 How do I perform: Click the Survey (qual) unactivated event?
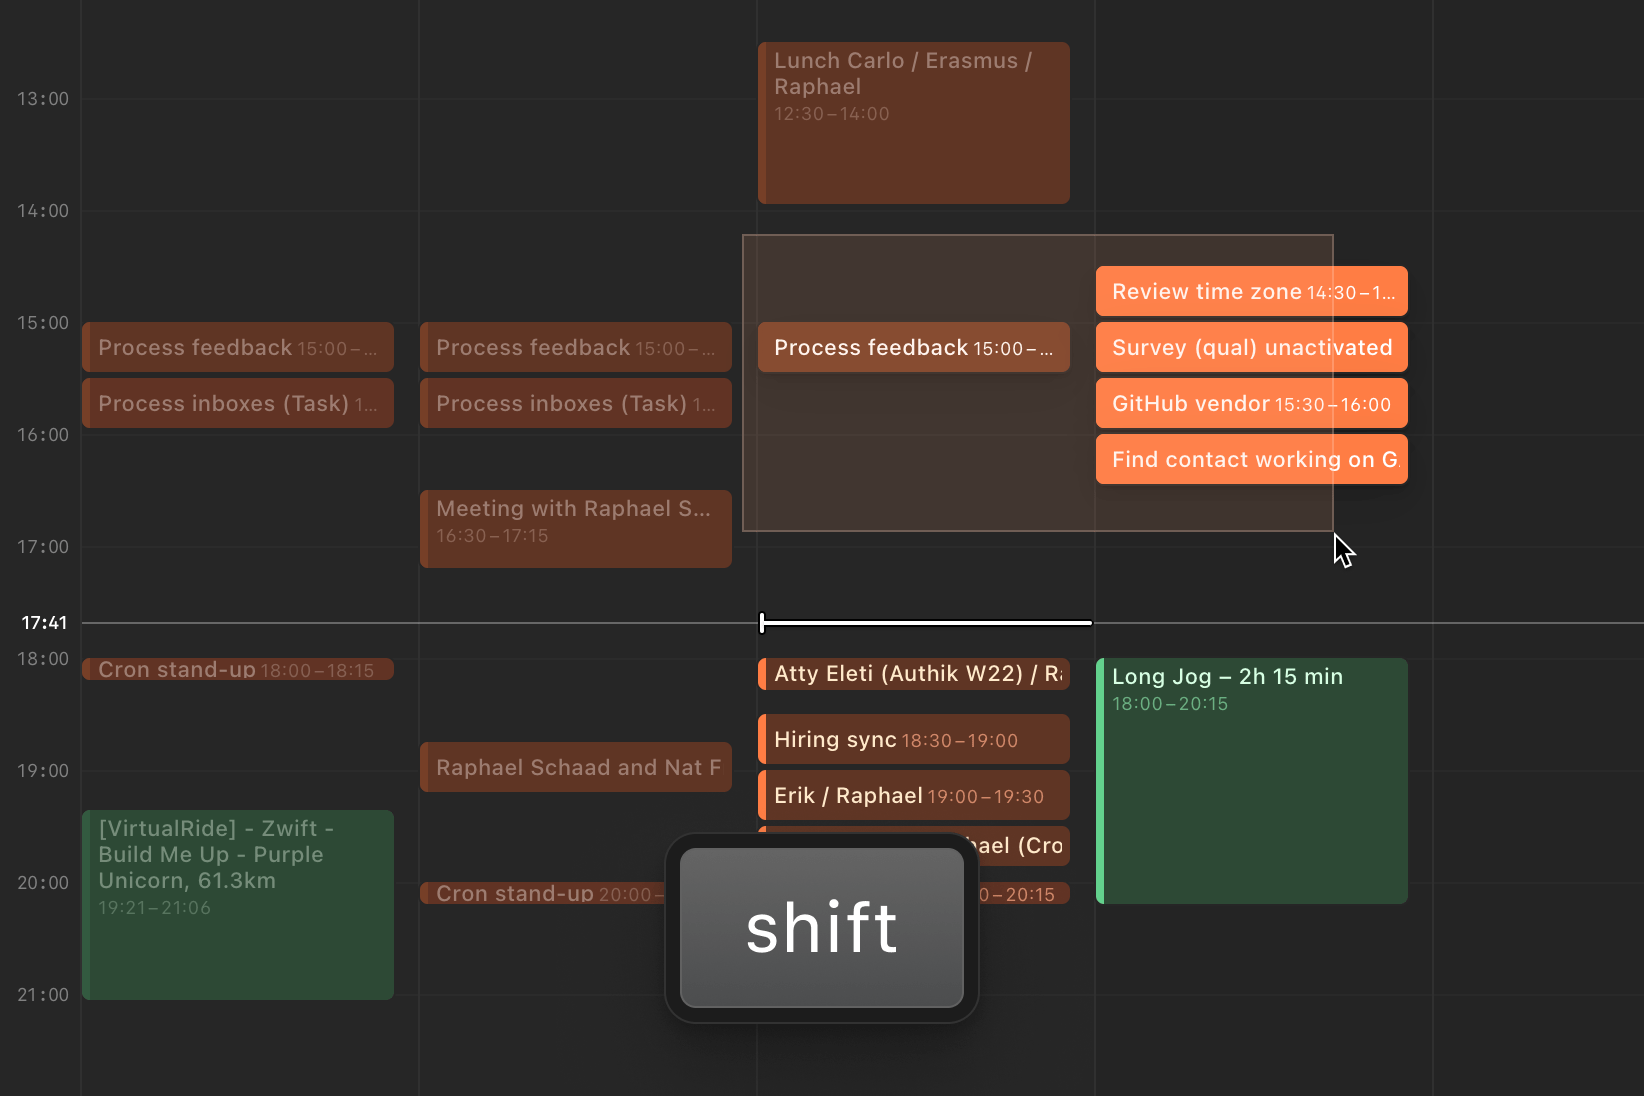coord(1252,347)
